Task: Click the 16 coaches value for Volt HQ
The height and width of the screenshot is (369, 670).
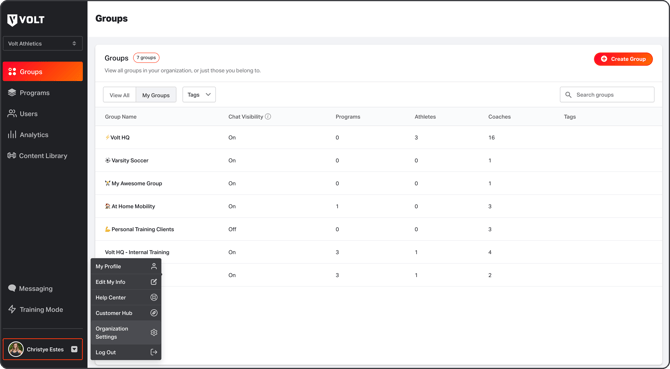Action: pos(491,138)
